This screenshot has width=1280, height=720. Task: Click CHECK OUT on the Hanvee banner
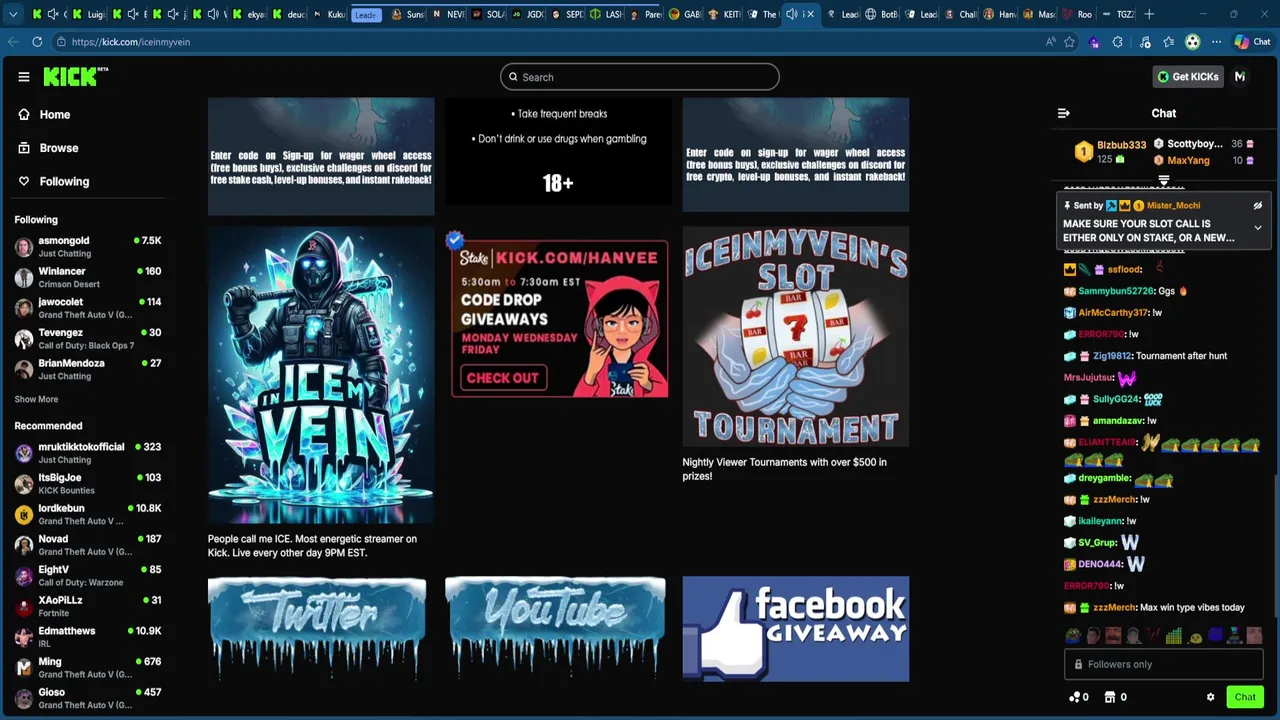click(x=503, y=378)
